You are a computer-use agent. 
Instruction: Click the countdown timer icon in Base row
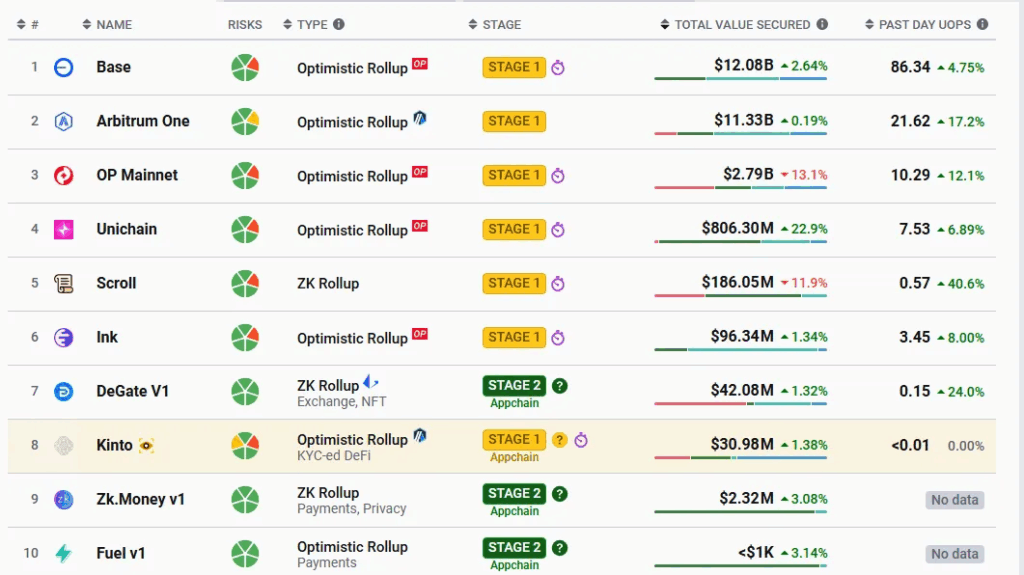click(x=558, y=68)
